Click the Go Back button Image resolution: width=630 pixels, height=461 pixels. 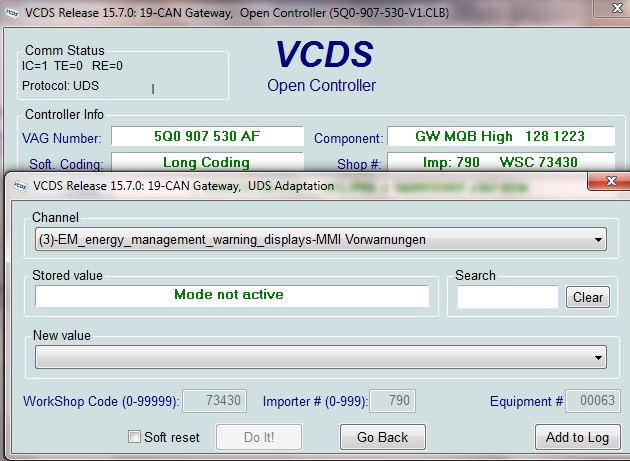click(382, 437)
